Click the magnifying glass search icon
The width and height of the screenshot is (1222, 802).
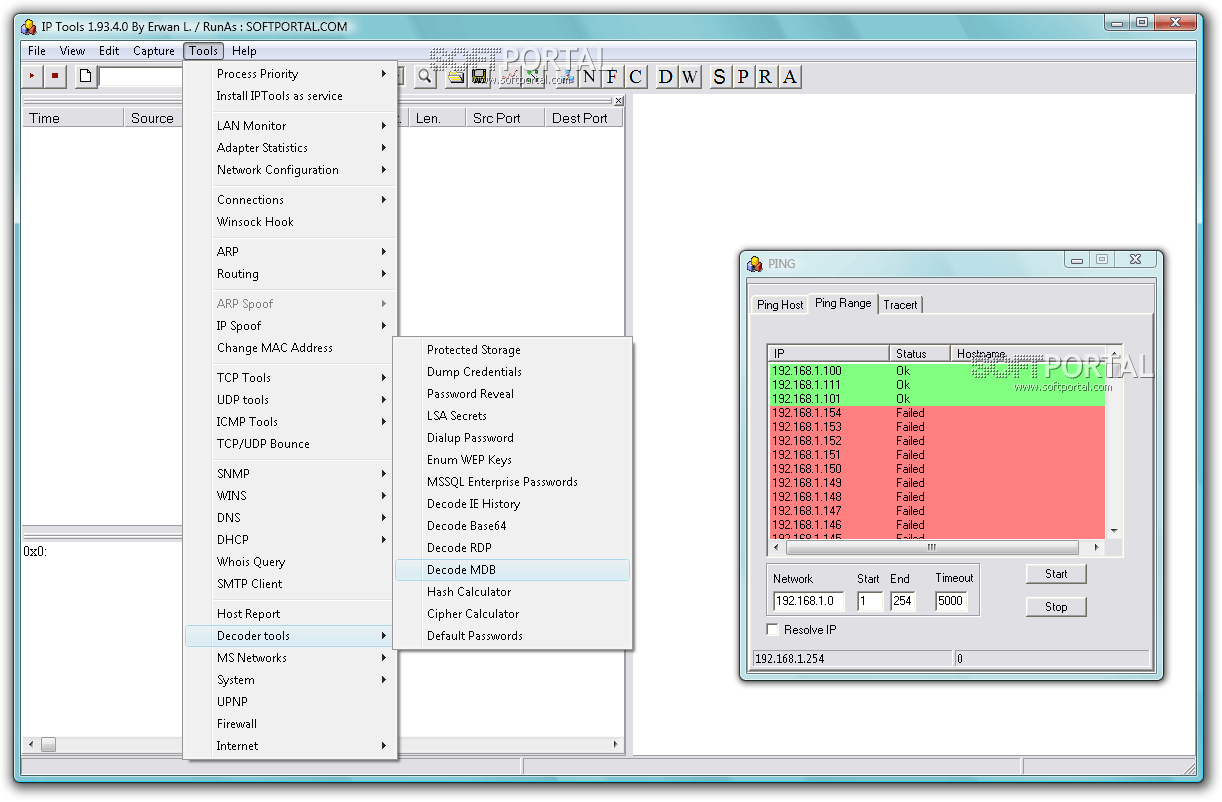click(425, 76)
